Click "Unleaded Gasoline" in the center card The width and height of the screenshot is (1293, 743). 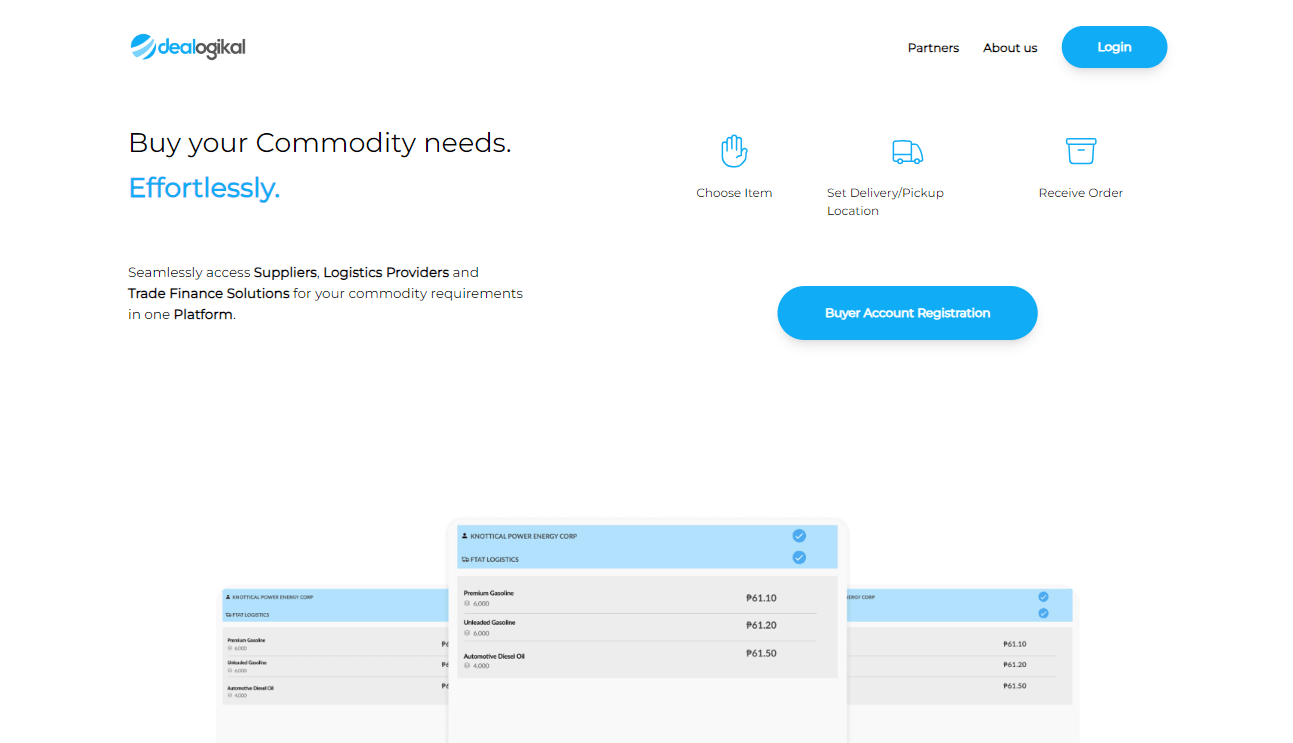tap(489, 622)
